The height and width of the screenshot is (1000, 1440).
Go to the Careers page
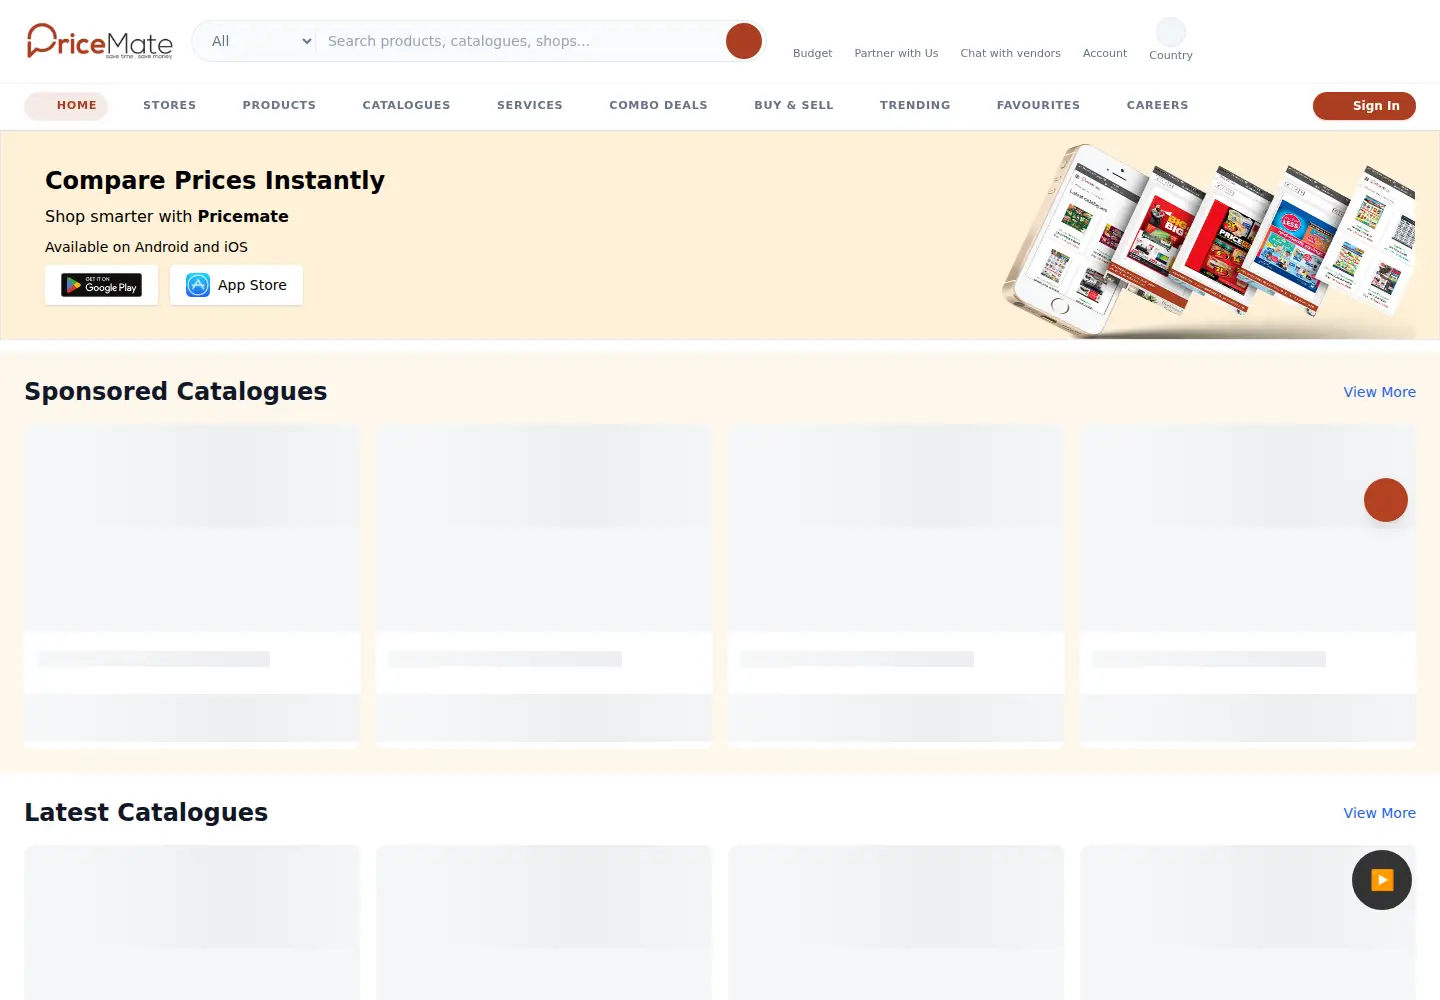(x=1158, y=105)
